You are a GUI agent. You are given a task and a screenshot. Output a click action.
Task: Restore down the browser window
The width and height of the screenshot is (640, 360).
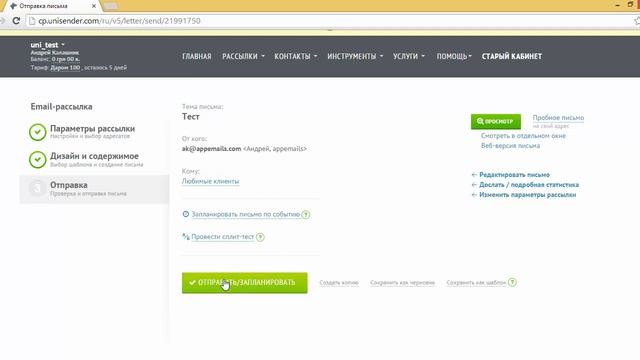[x=630, y=5]
